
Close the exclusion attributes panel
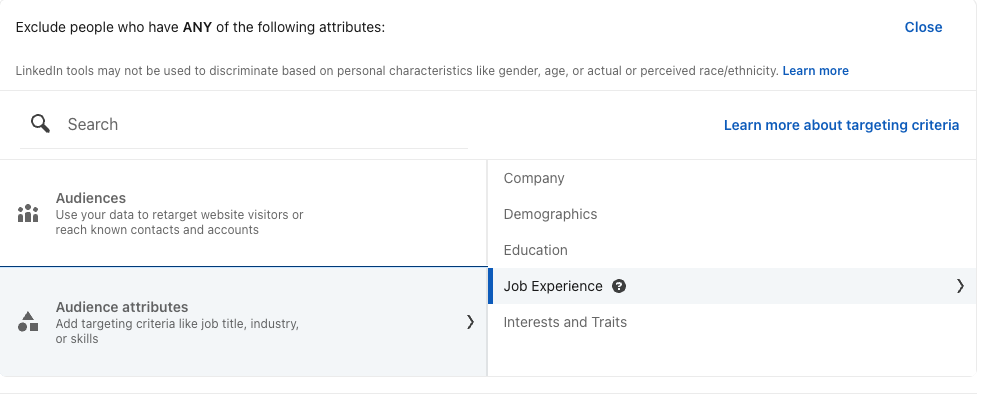pyautogui.click(x=923, y=27)
